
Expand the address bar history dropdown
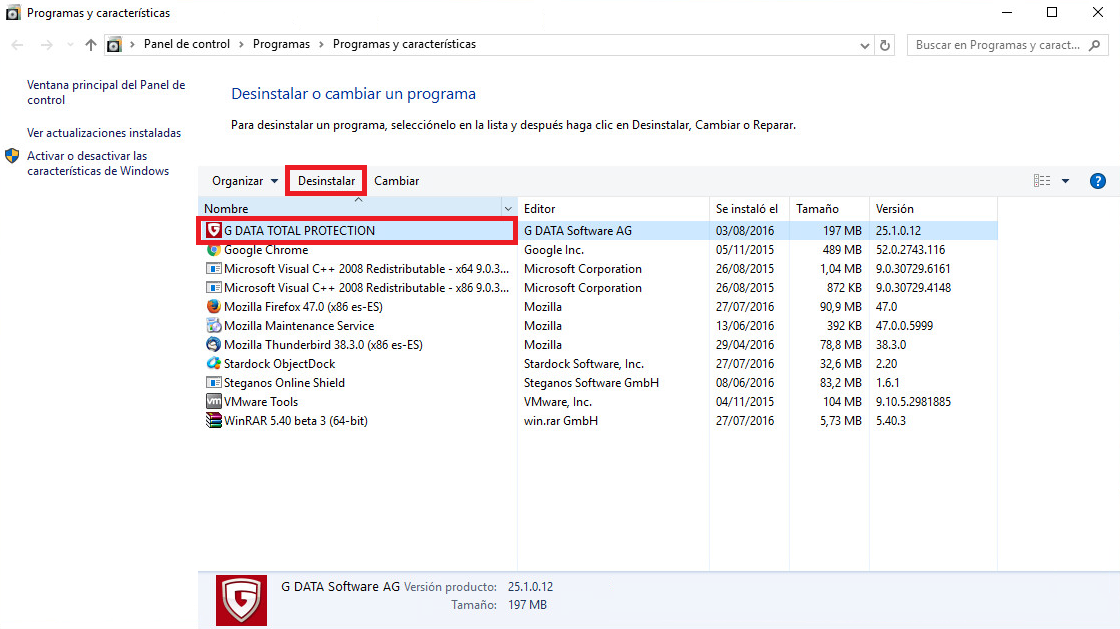pyautogui.click(x=864, y=44)
